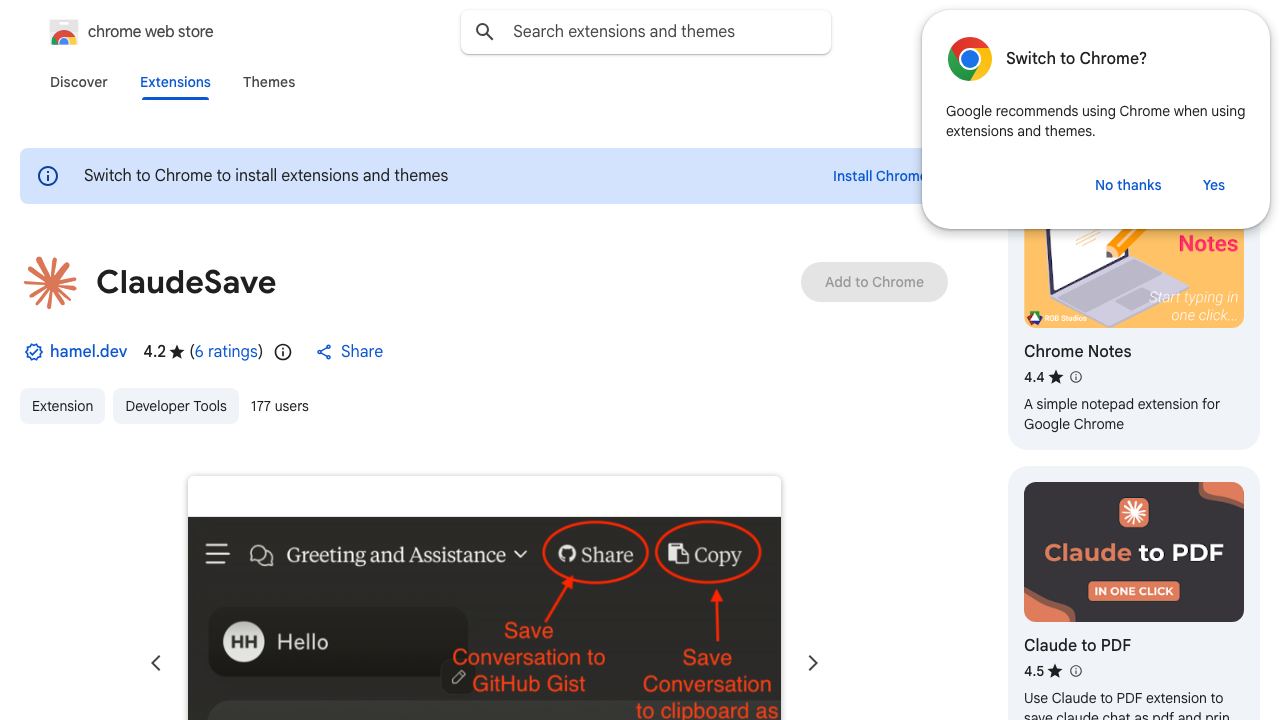
Task: Open the Claude to PDF extension title
Action: coord(1078,645)
